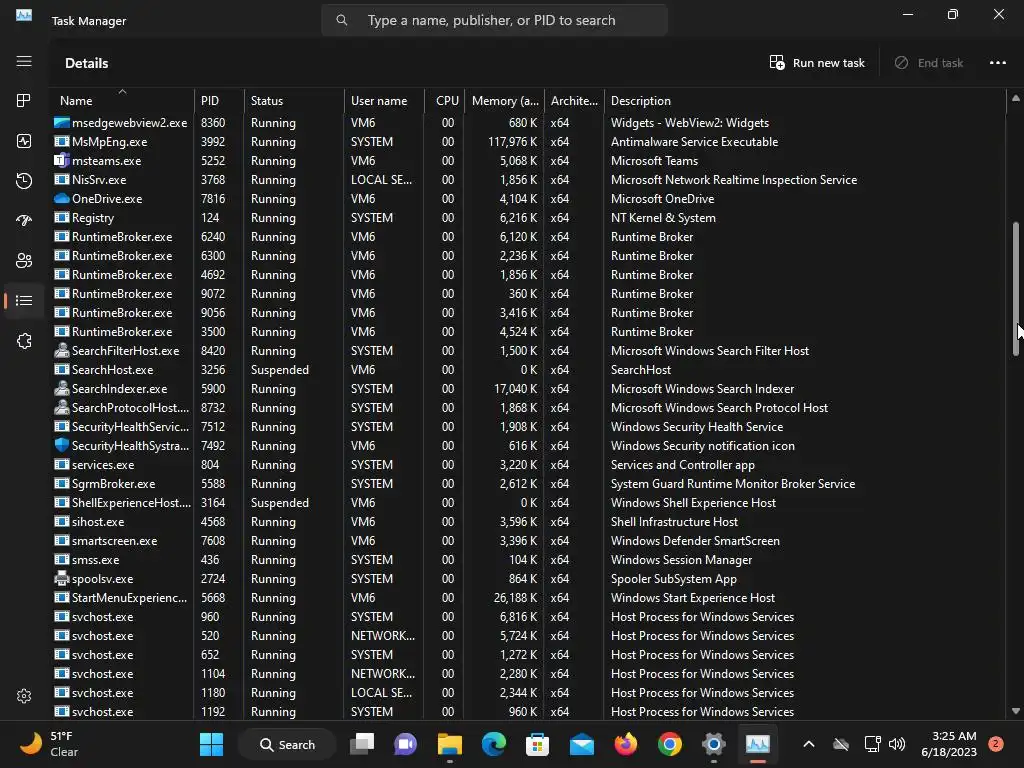Select the StartMenuExperienceHost process row
Image resolution: width=1024 pixels, height=768 pixels.
pos(528,598)
